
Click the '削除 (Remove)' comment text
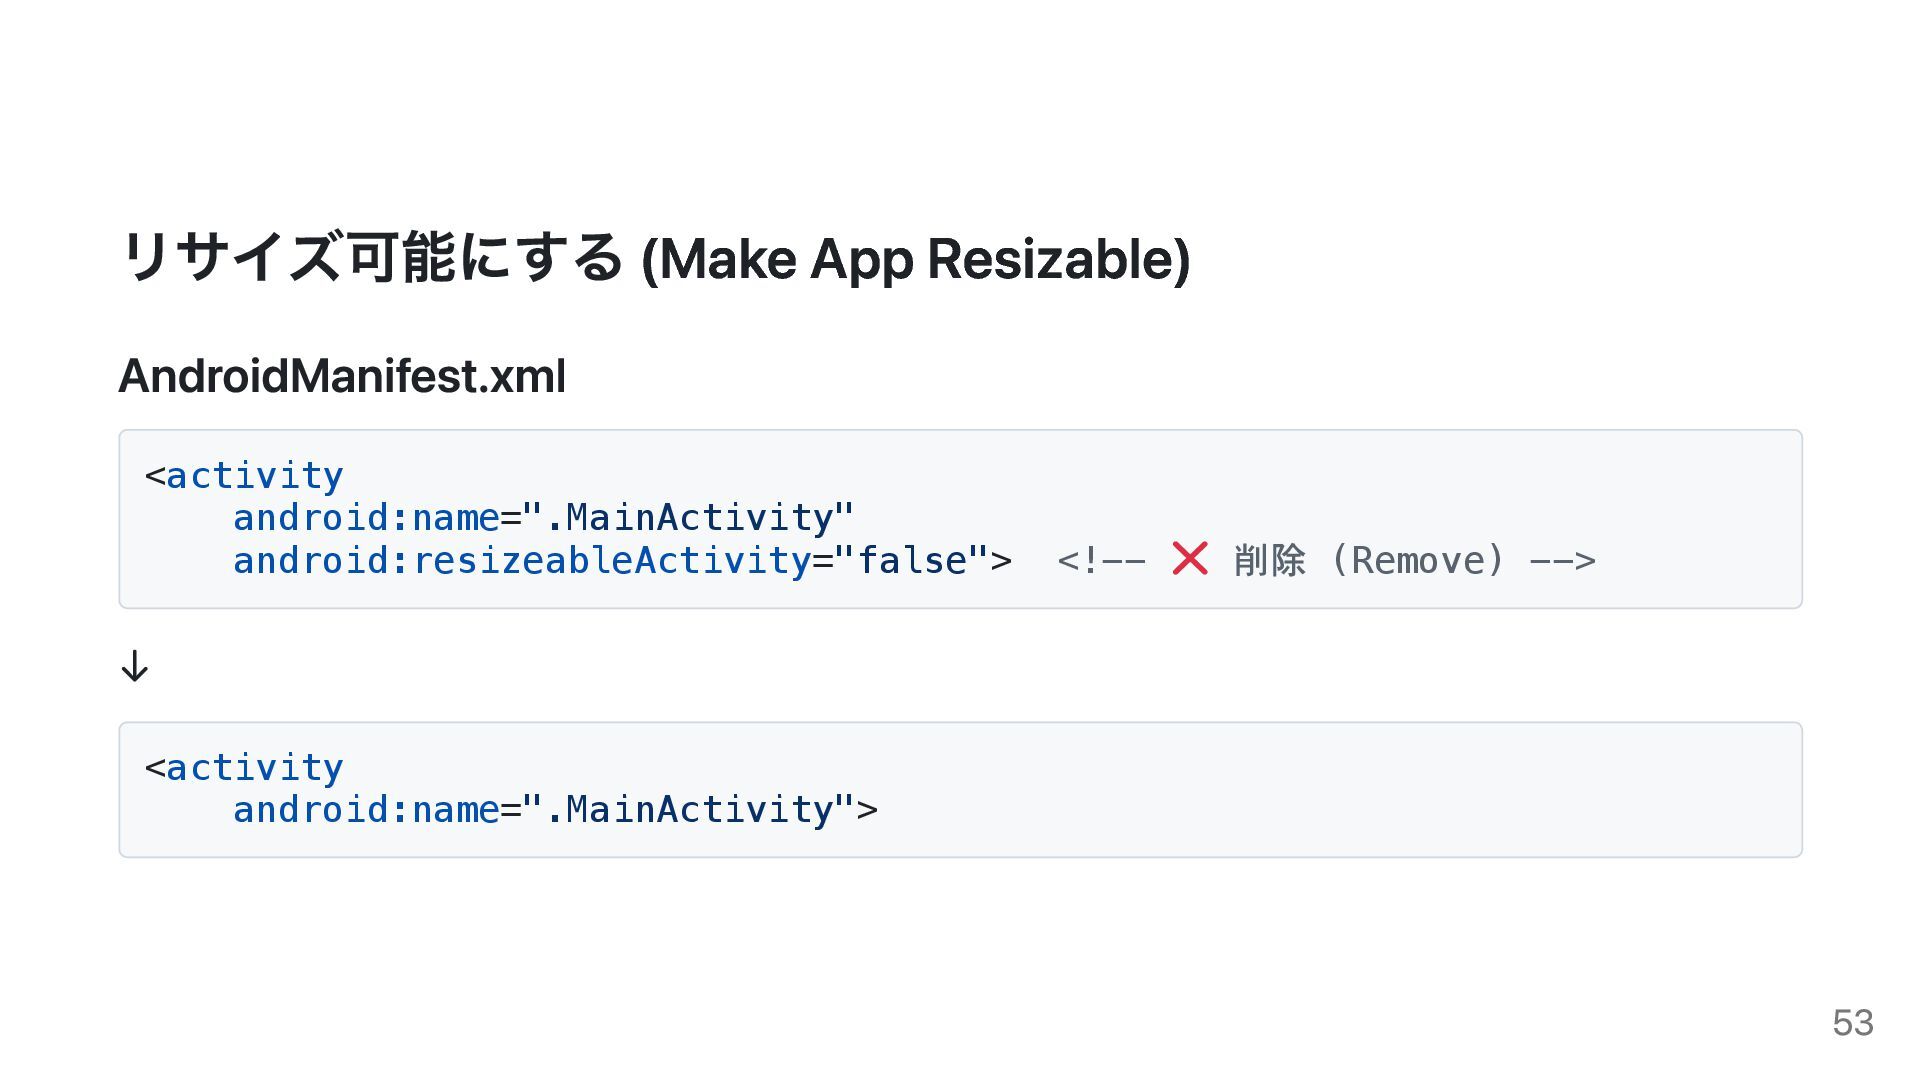[1369, 560]
